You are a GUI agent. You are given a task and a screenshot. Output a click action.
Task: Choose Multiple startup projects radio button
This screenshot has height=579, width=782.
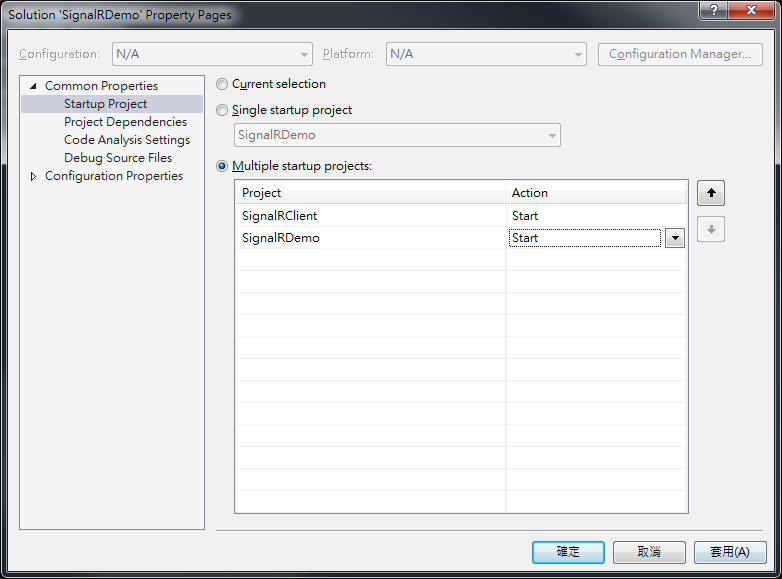pos(222,166)
